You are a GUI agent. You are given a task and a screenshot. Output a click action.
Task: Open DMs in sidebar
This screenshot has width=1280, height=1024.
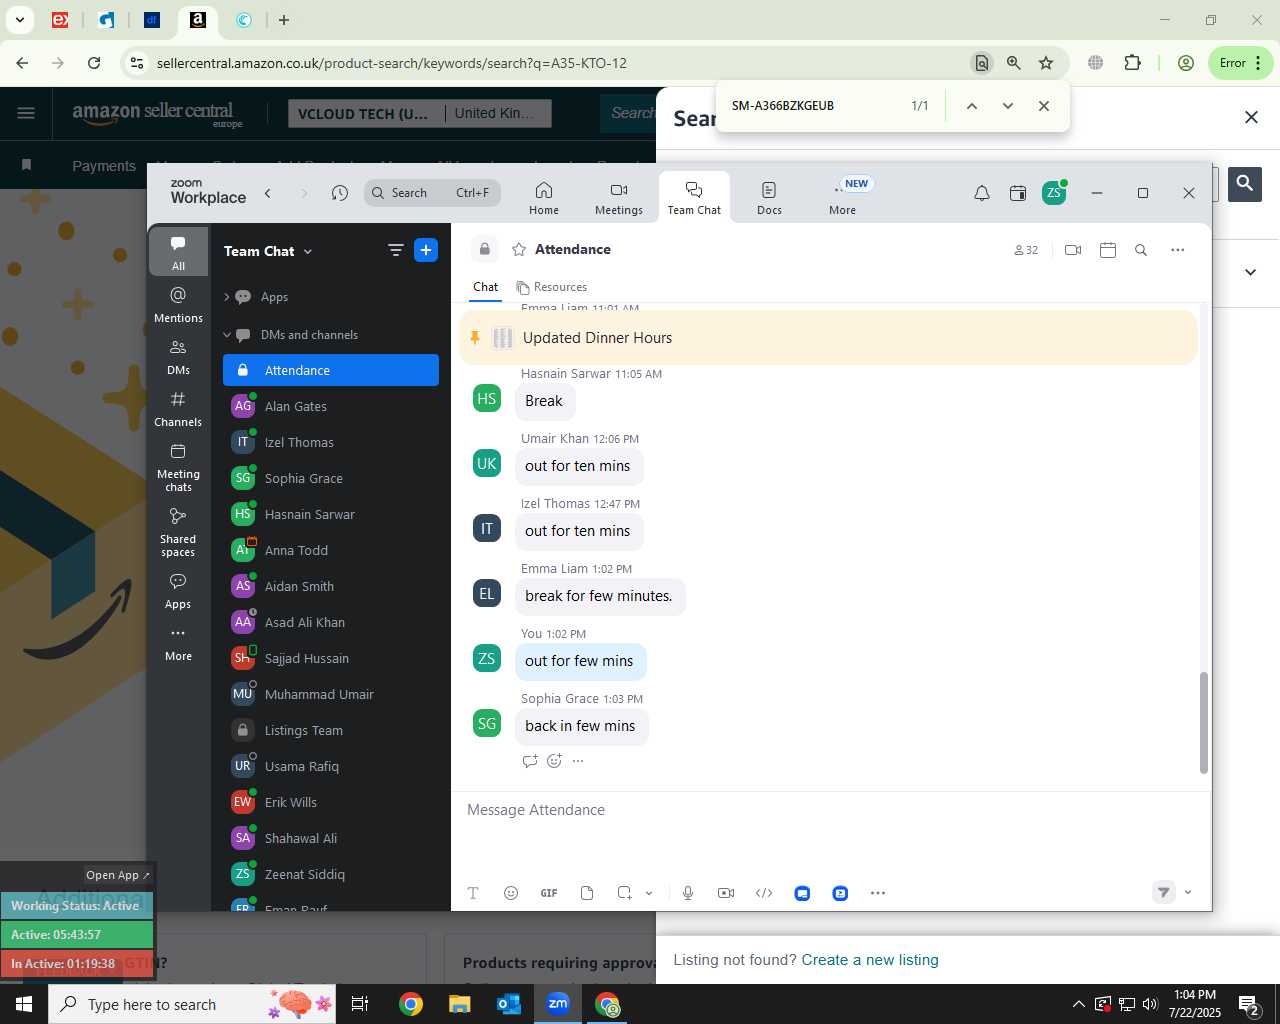tap(178, 357)
